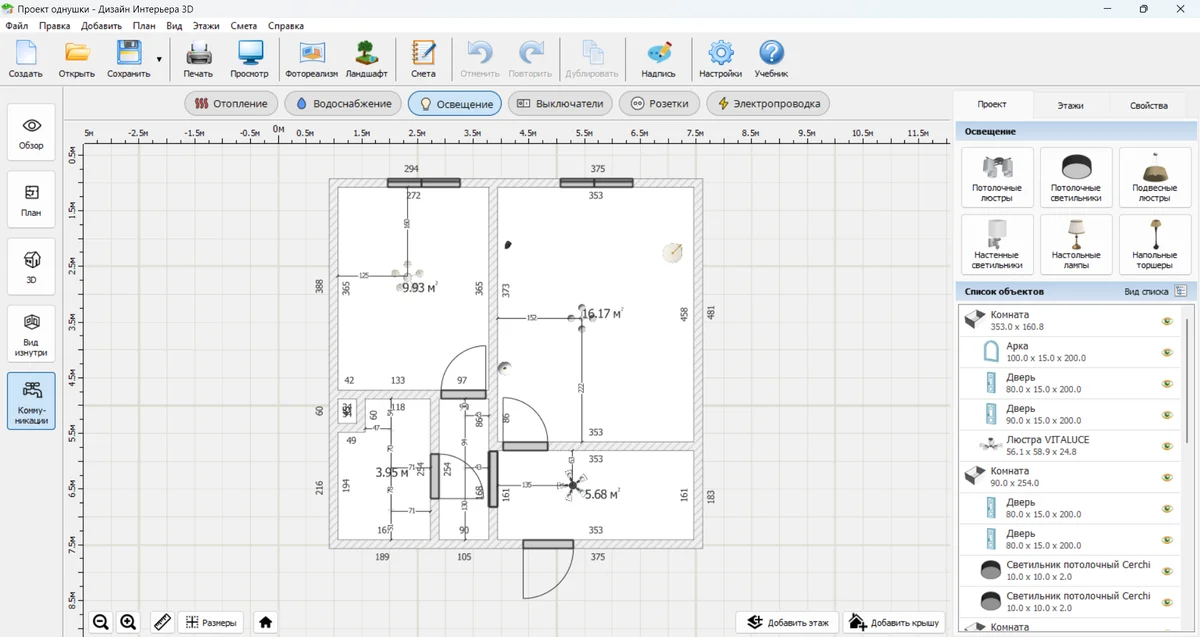1200x637 pixels.
Task: Click the Добавить этаж button
Action: tap(786, 622)
